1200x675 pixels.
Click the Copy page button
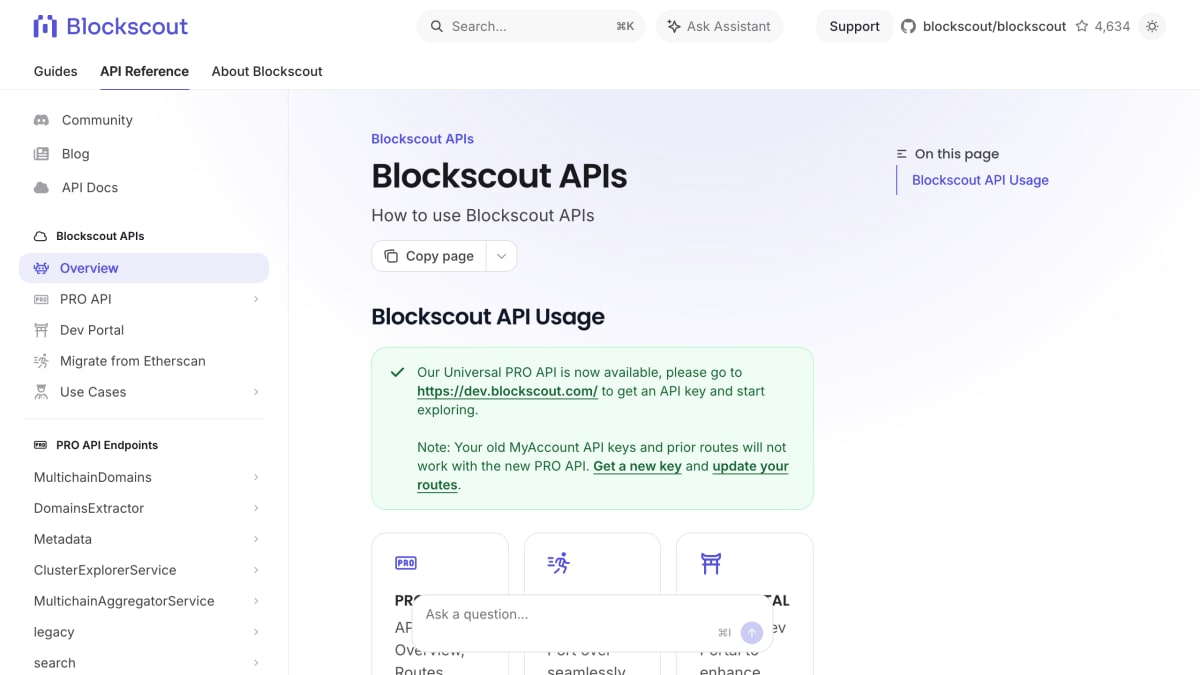(x=429, y=256)
